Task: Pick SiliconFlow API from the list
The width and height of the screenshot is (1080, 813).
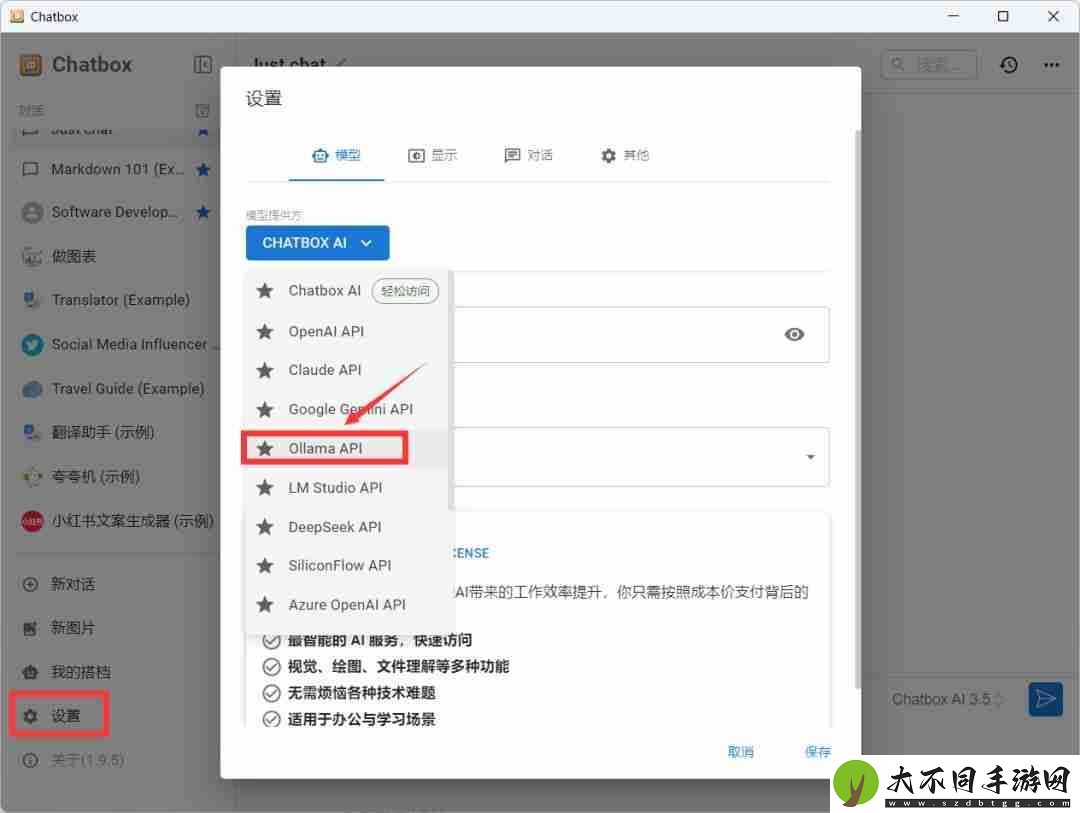Action: pos(346,566)
